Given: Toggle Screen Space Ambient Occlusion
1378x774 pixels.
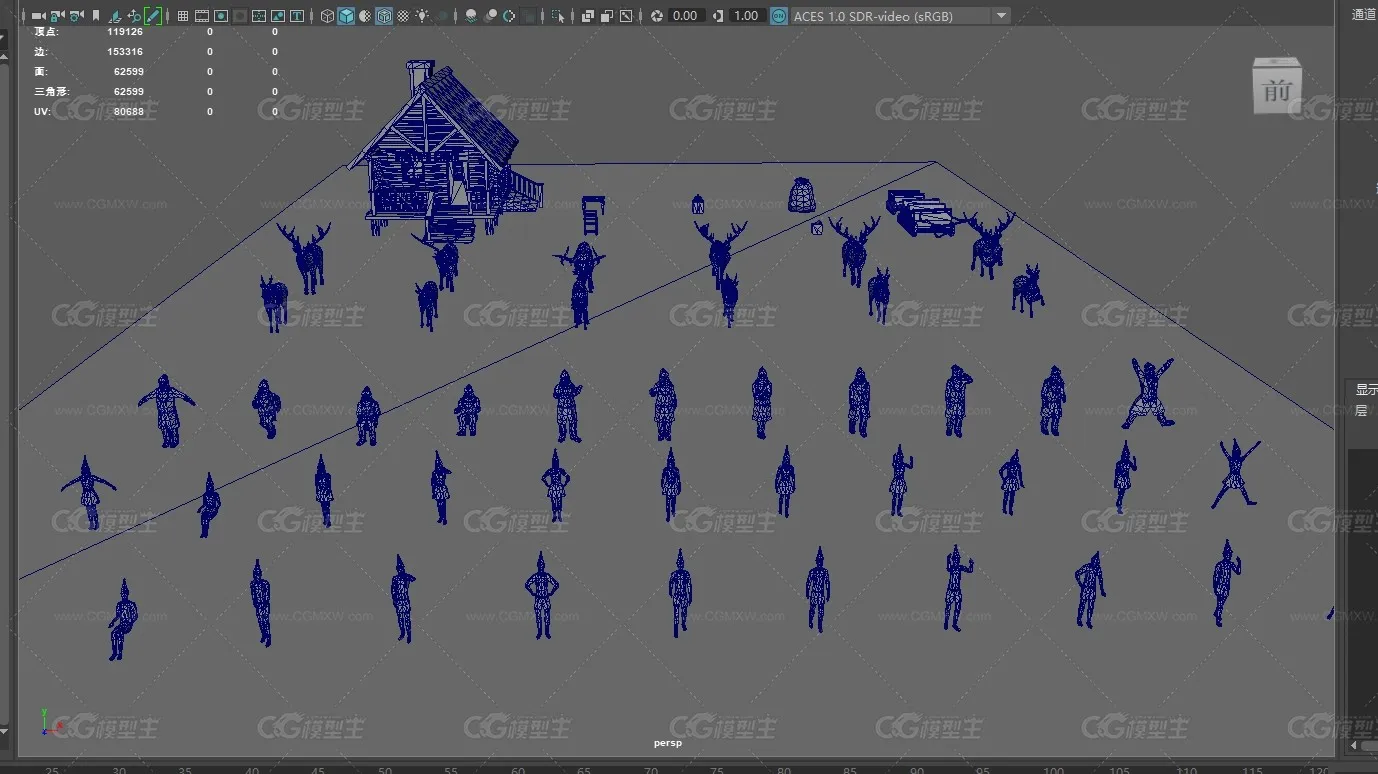Looking at the screenshot, I should pos(471,16).
